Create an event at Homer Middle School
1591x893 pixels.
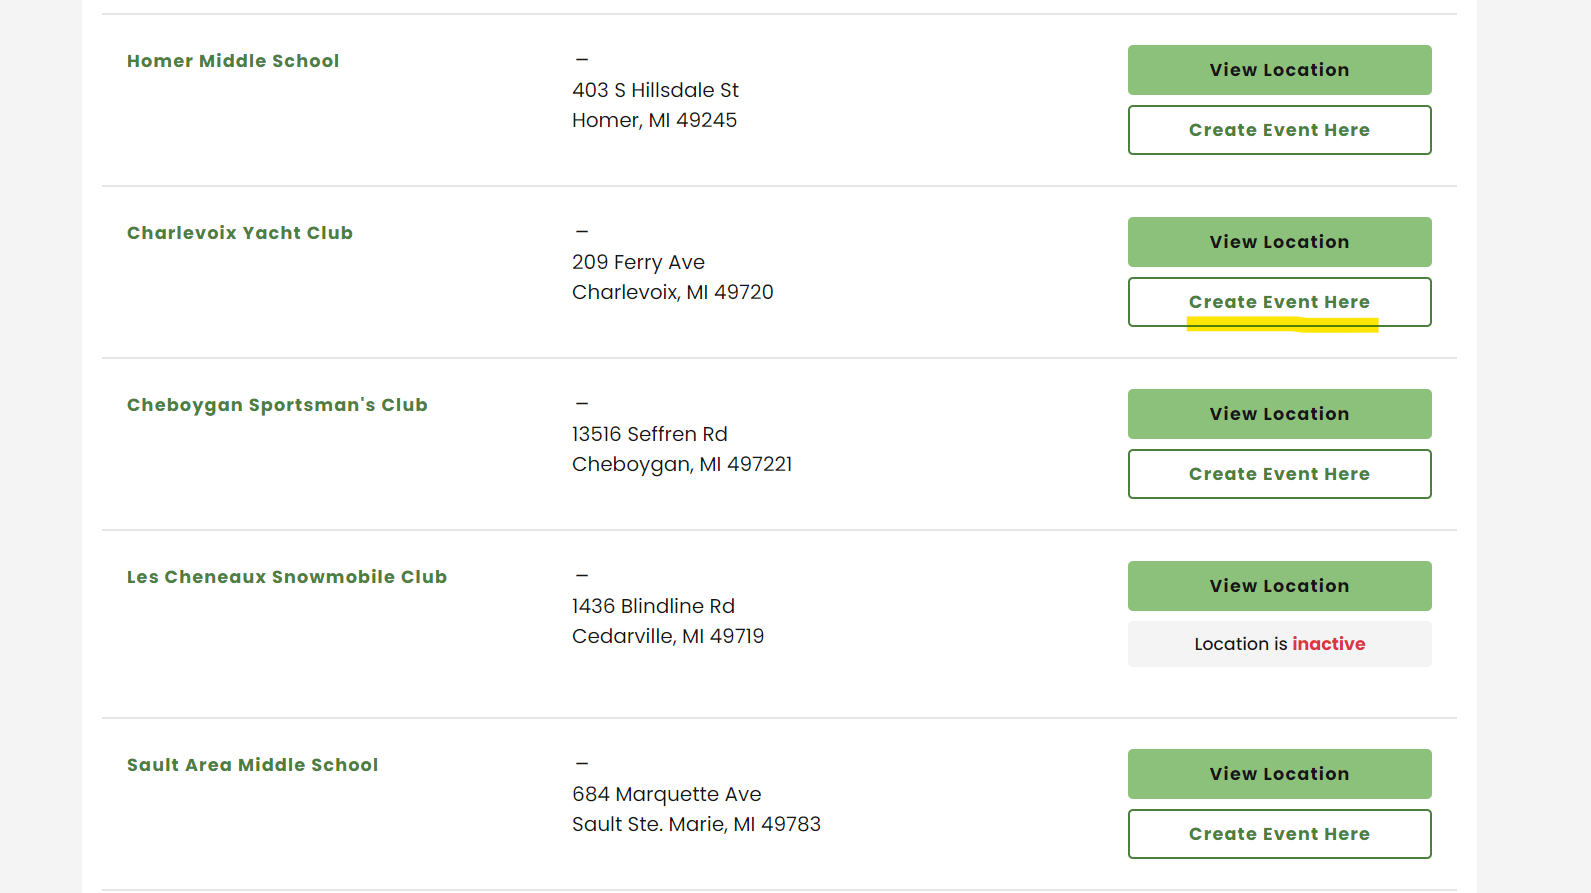pyautogui.click(x=1279, y=130)
